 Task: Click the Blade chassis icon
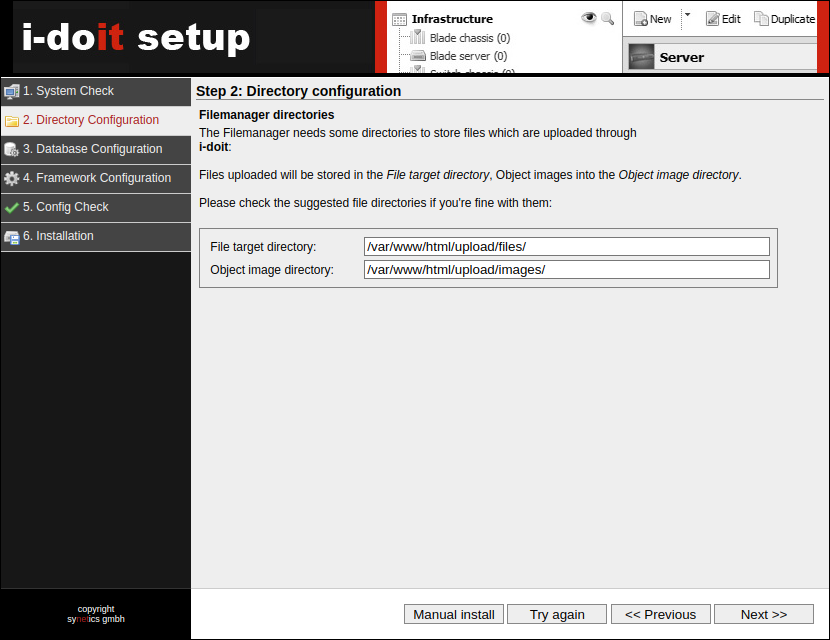point(418,37)
